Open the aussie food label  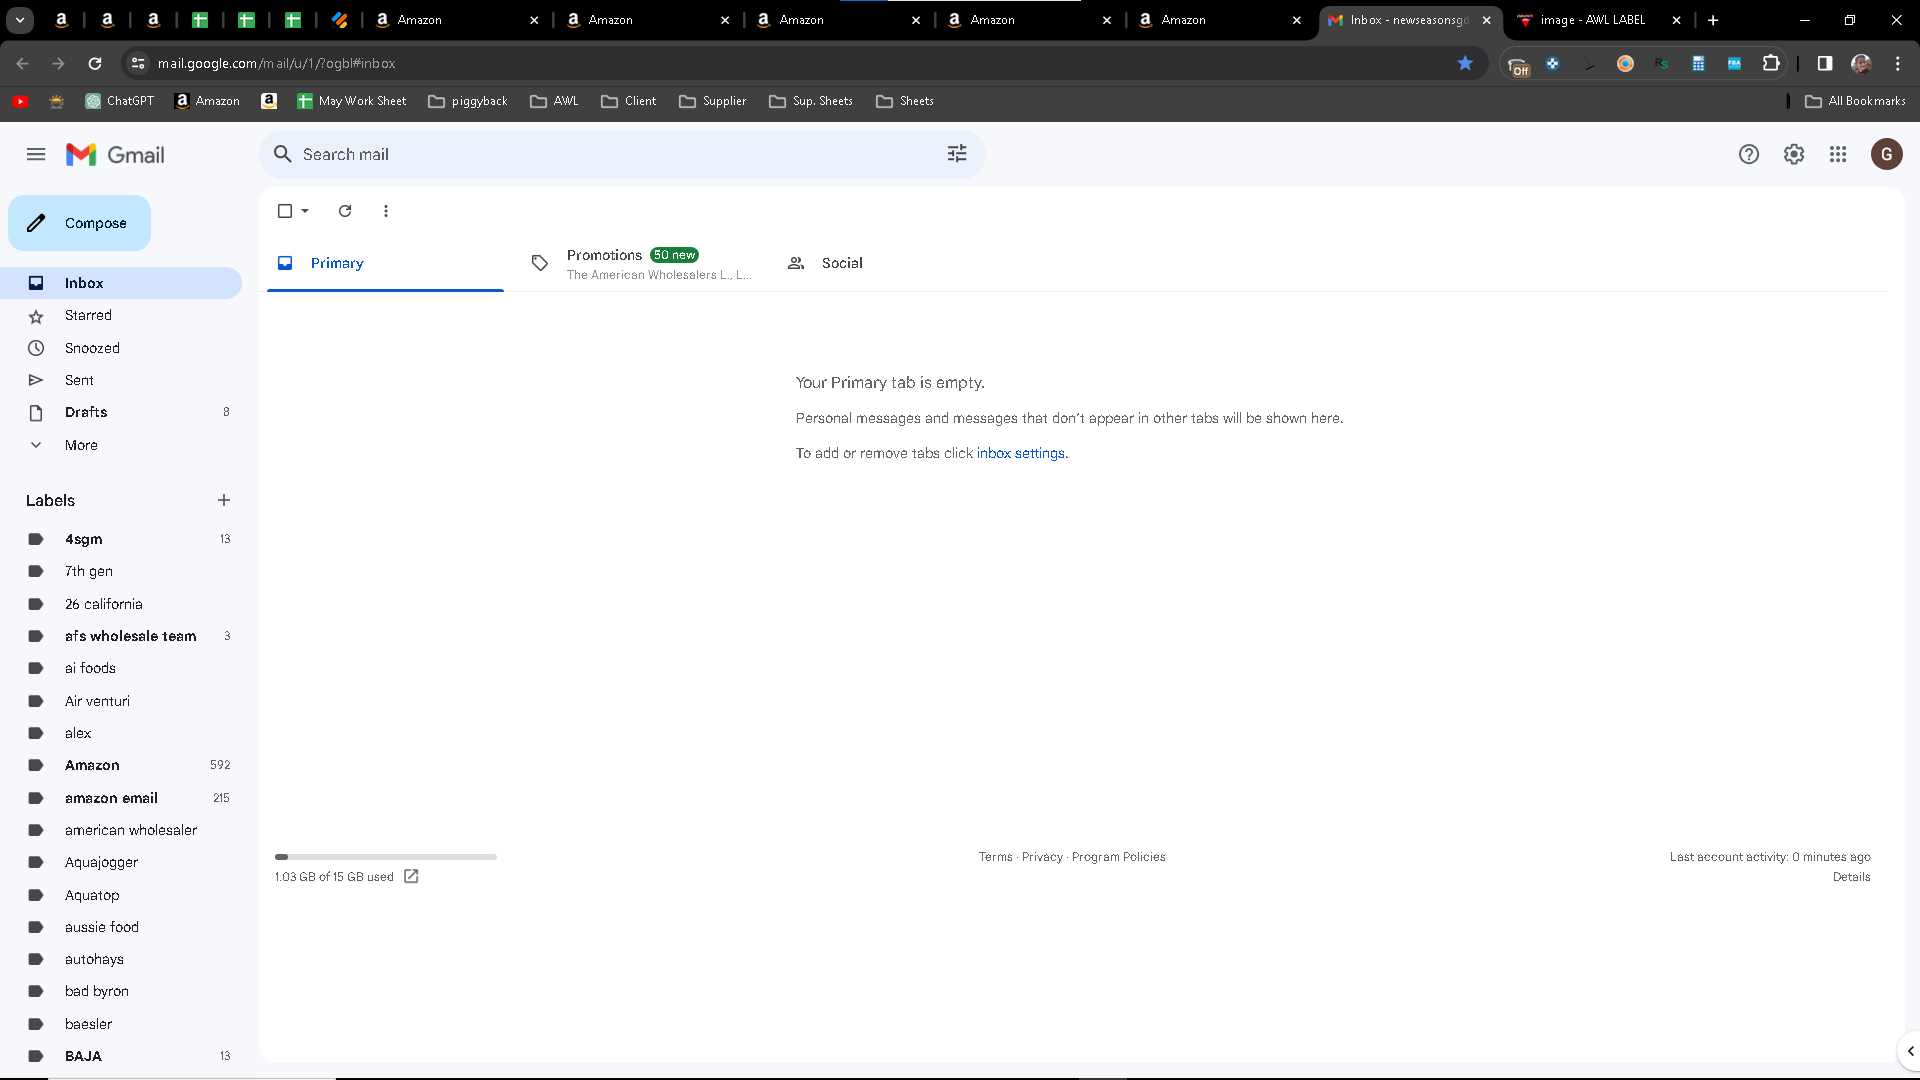coord(121,927)
